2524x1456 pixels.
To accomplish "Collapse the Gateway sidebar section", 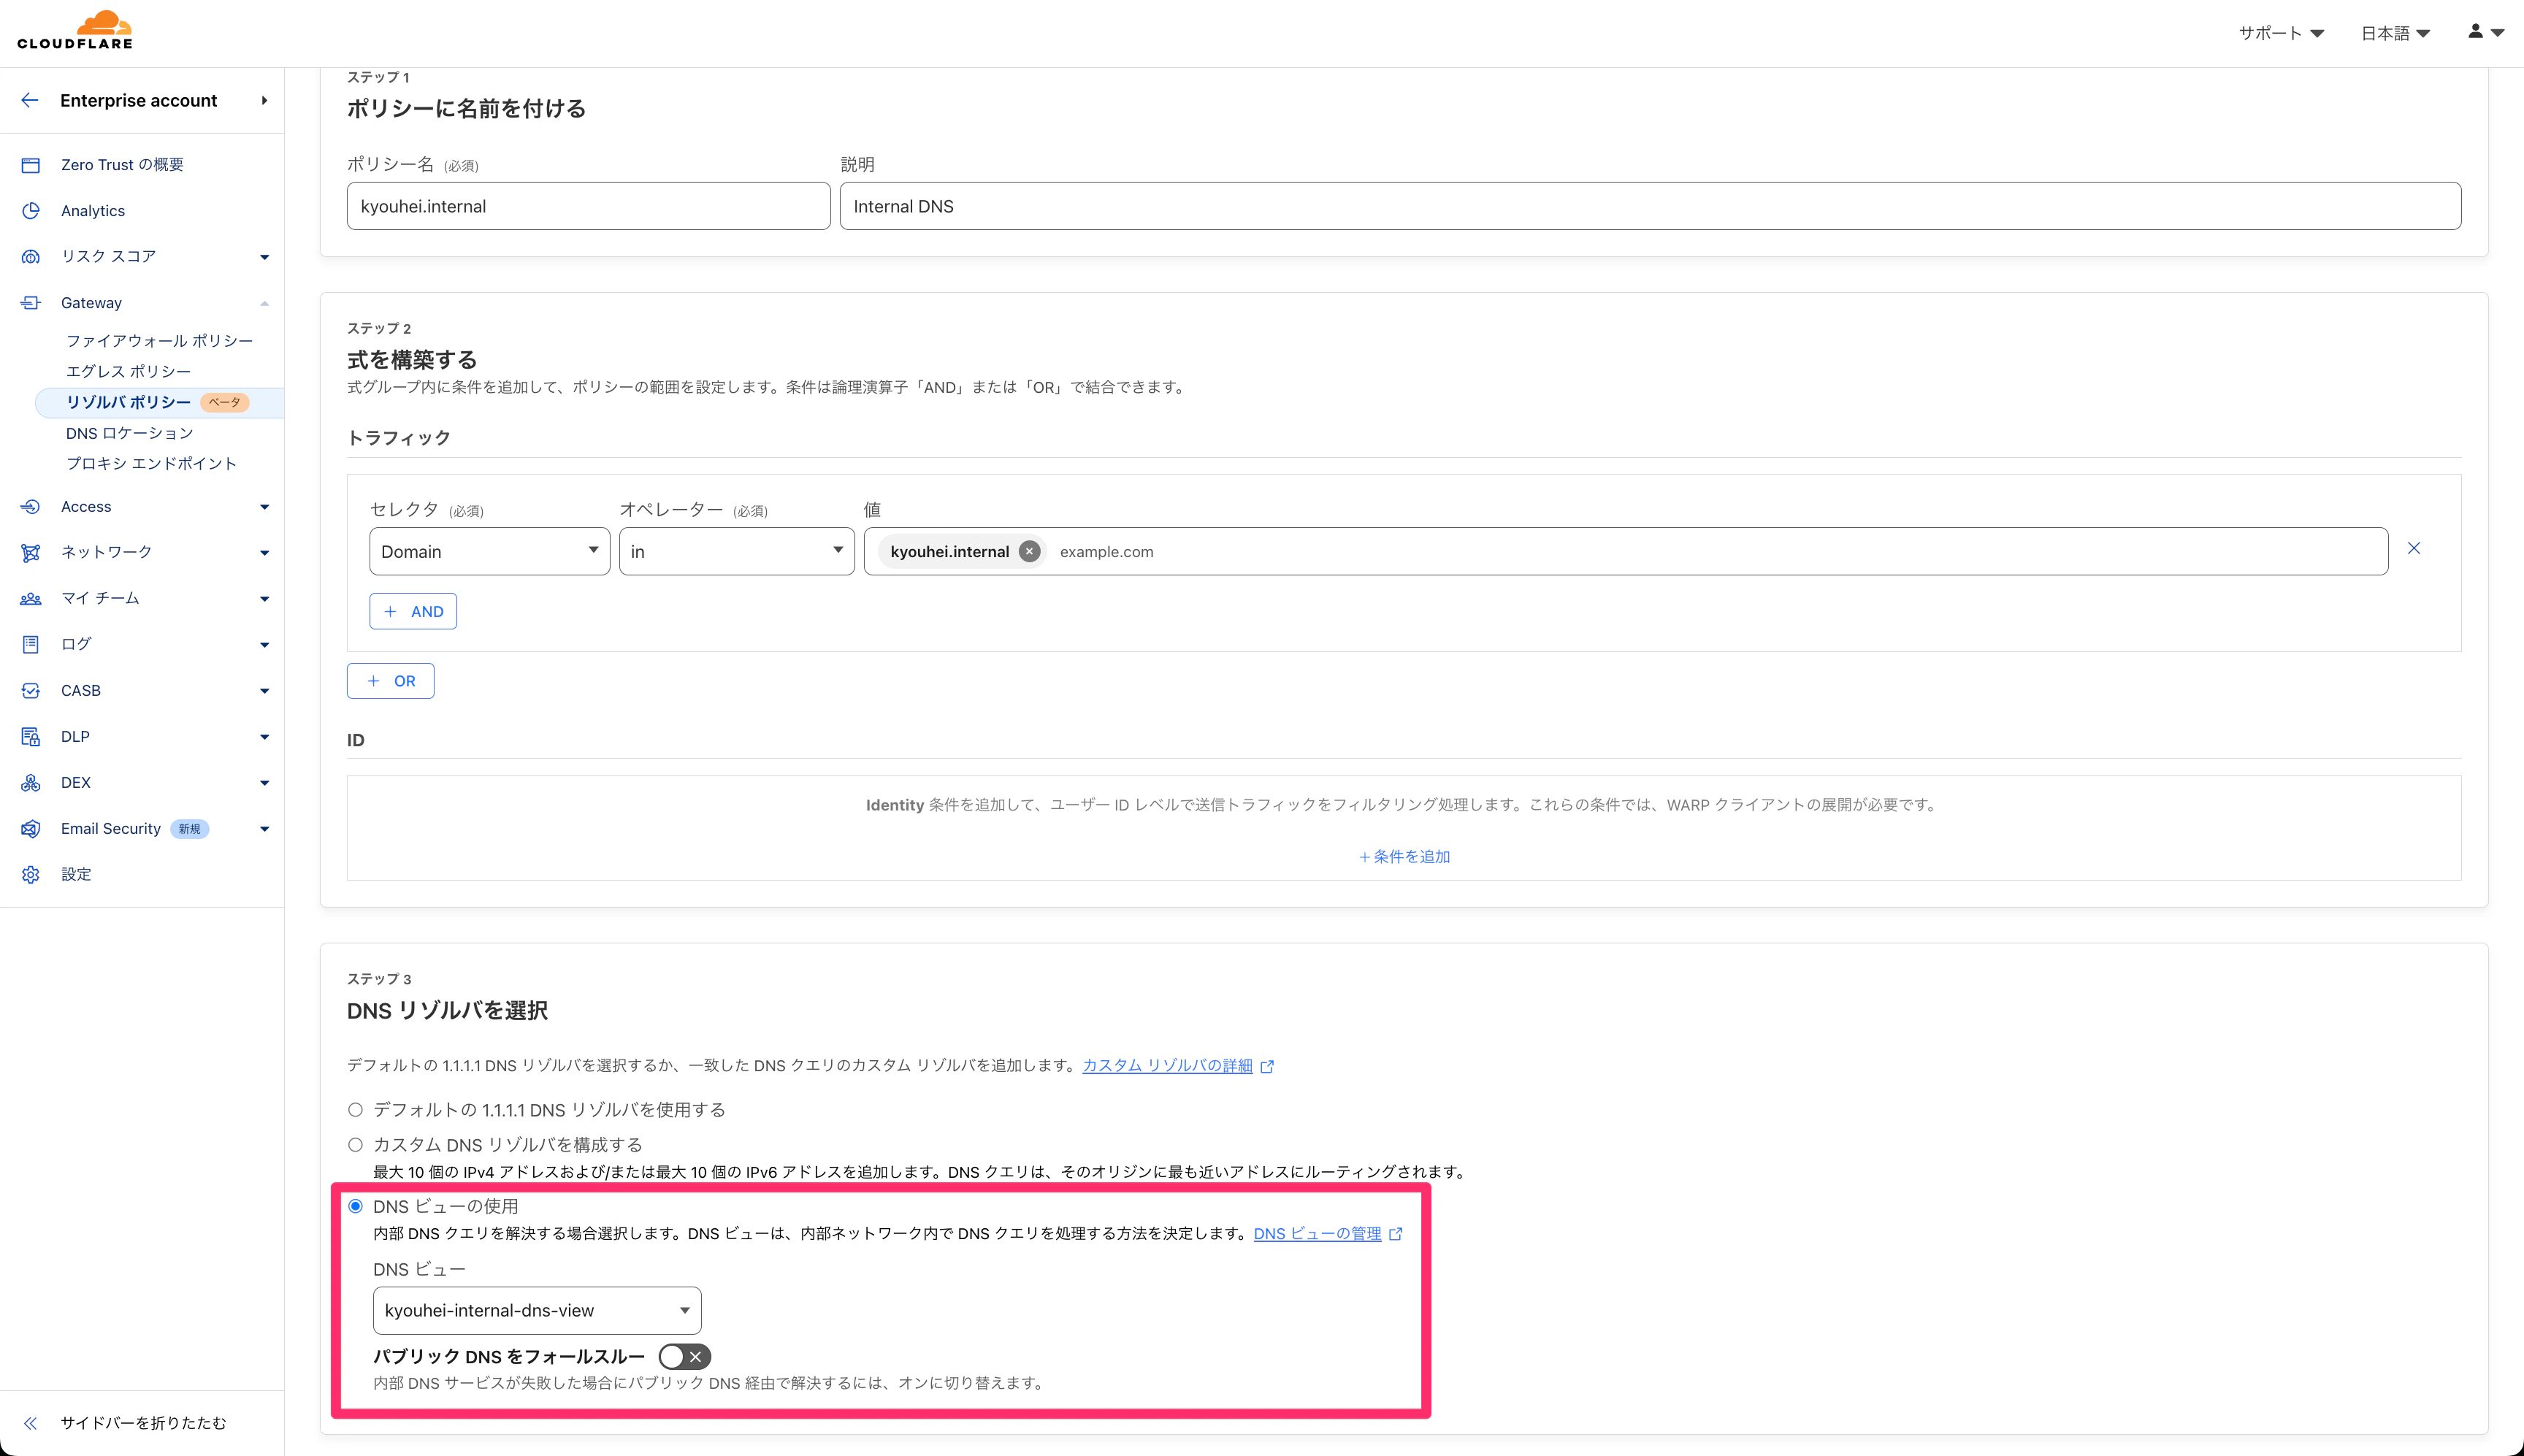I will [x=264, y=303].
